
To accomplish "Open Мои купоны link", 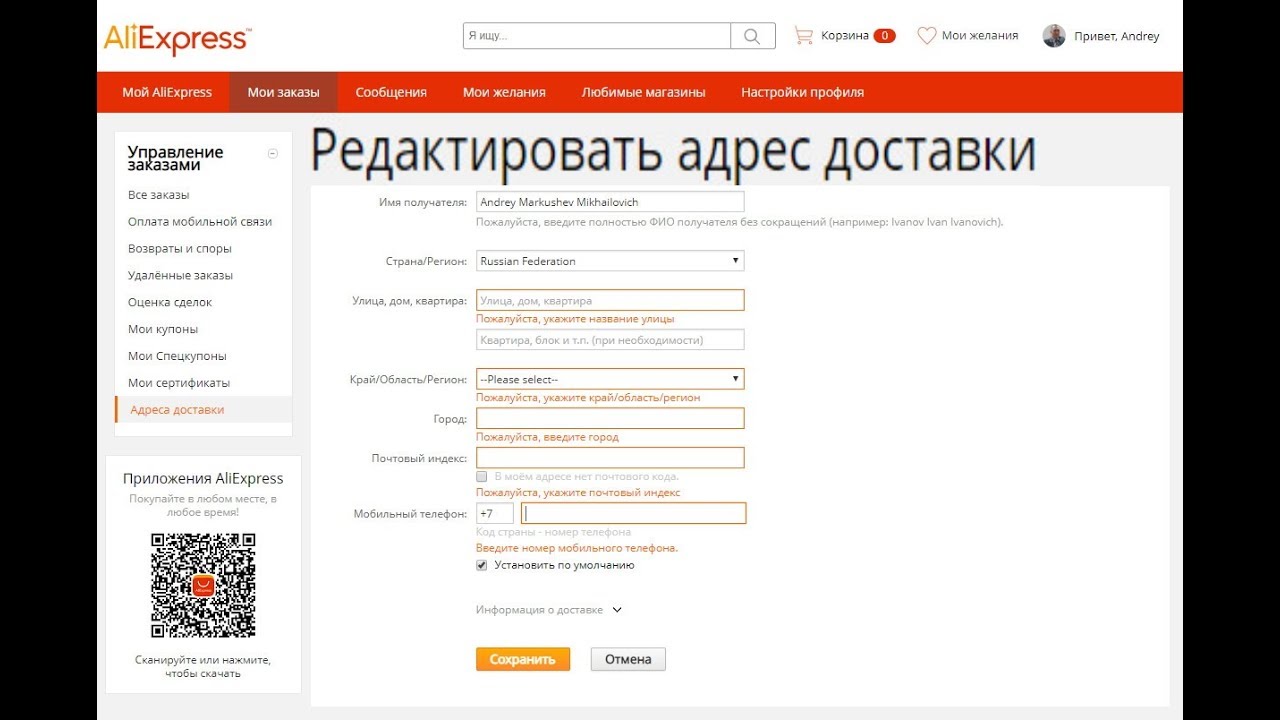I will pos(163,329).
